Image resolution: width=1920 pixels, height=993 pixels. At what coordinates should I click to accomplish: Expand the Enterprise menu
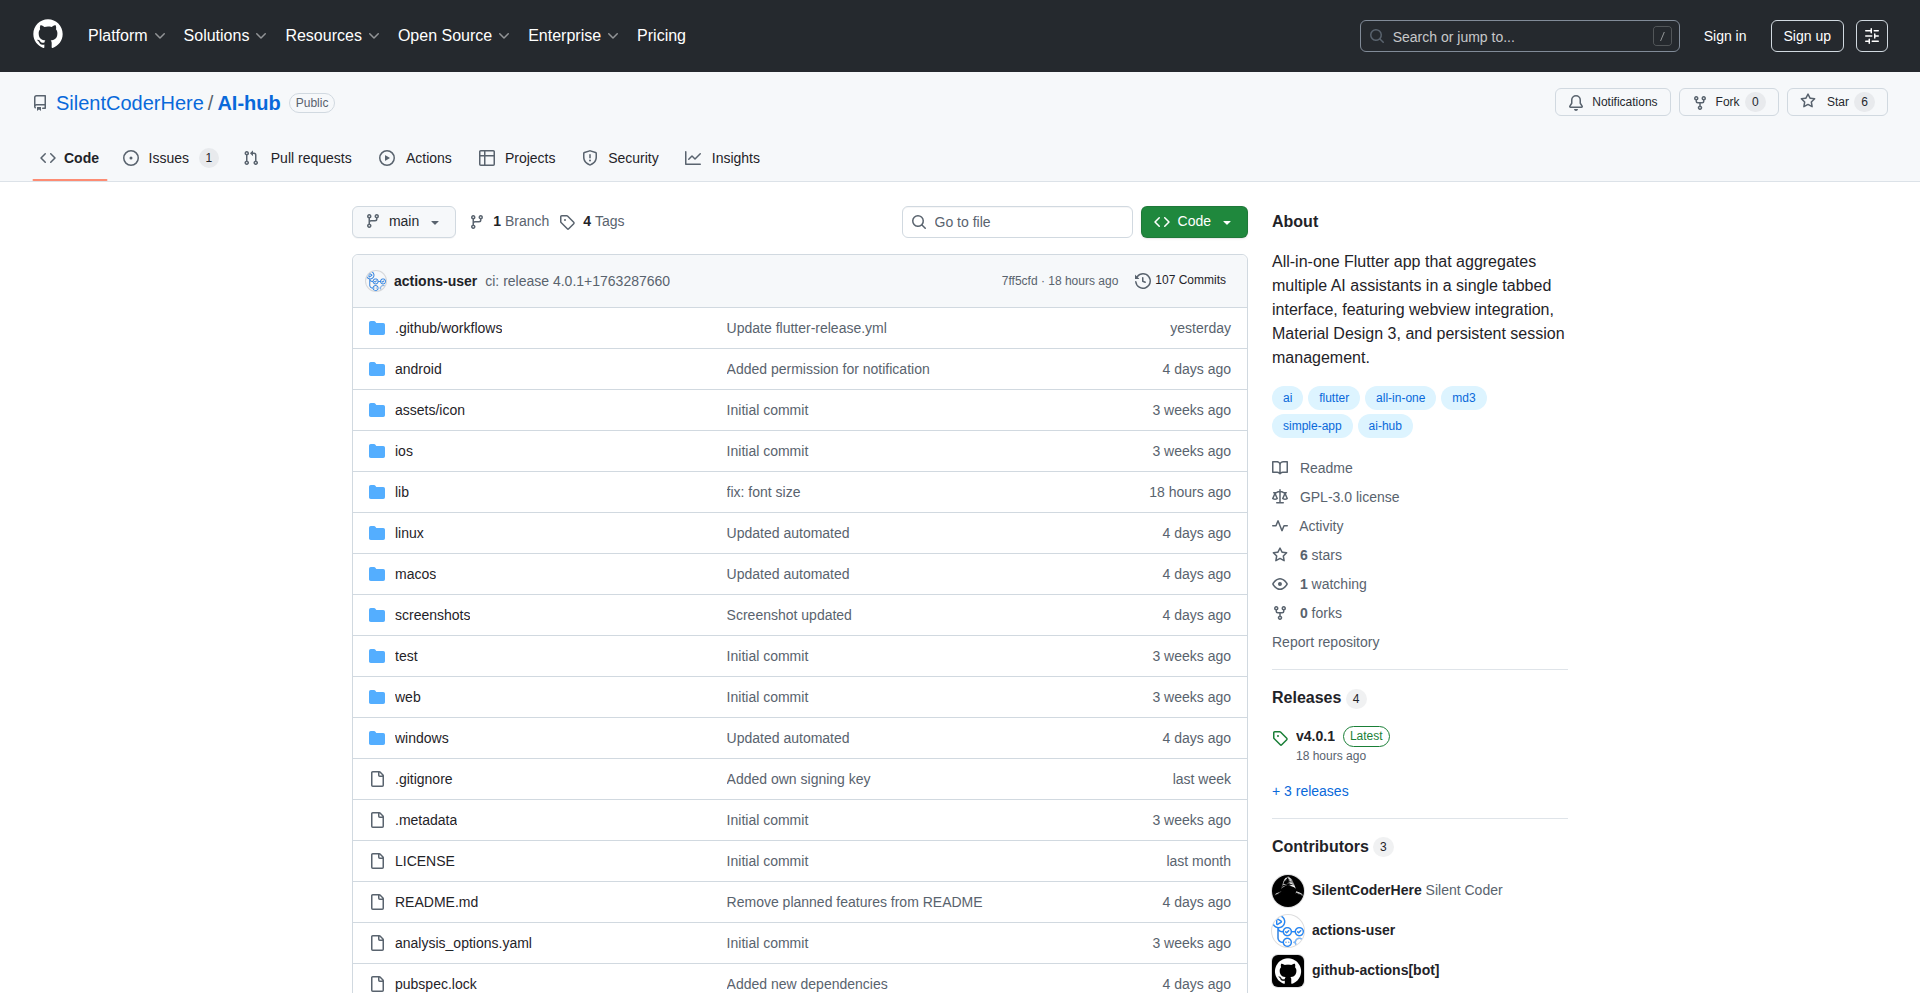pos(573,36)
